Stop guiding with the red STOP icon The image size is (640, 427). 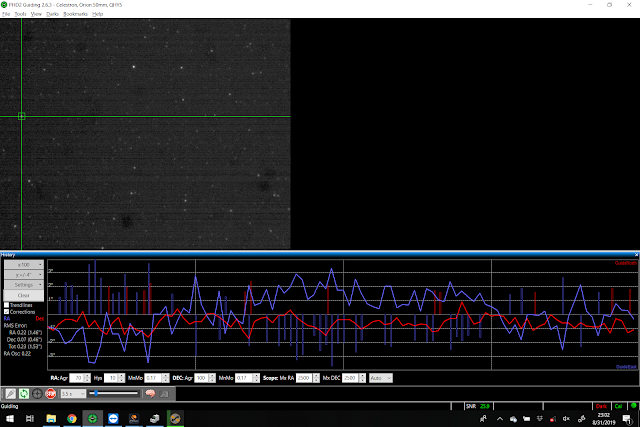coord(51,394)
